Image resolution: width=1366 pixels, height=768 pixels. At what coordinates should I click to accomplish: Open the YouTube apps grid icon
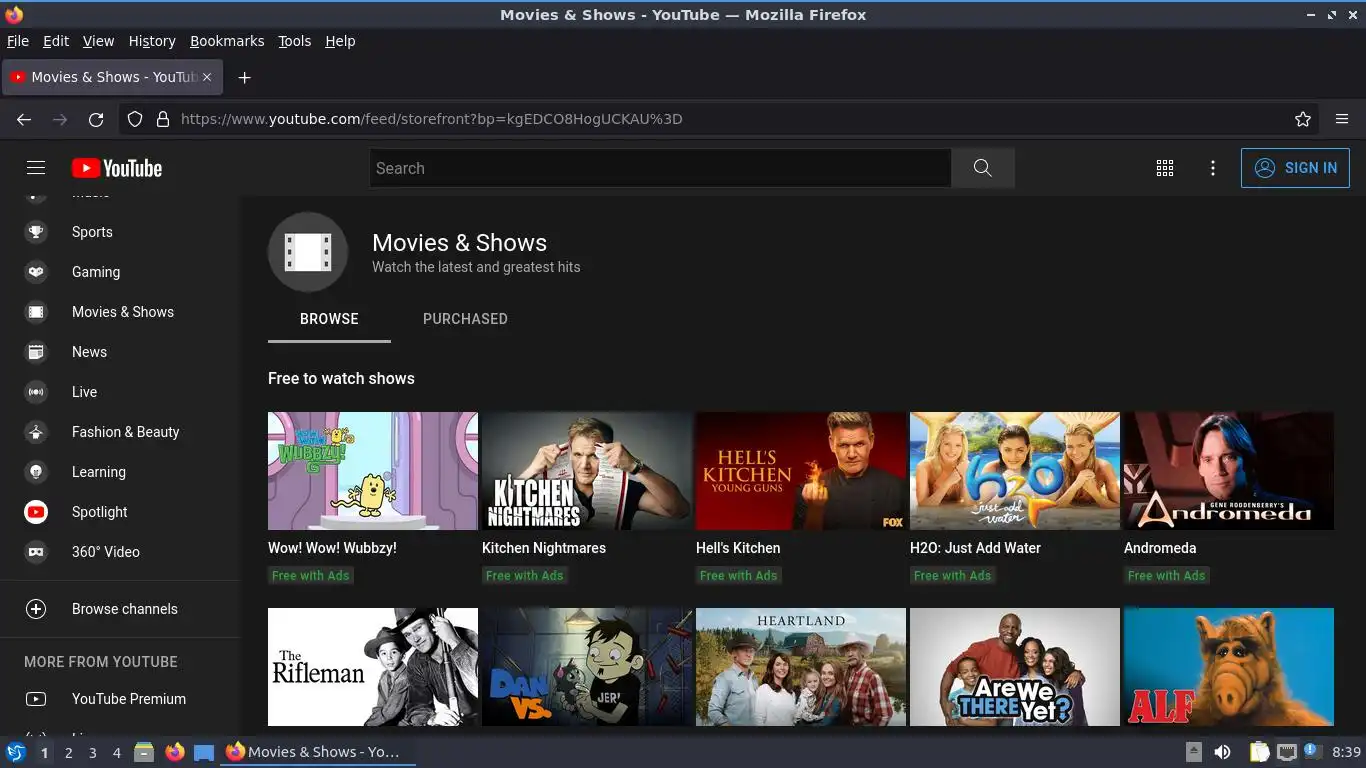[1165, 168]
